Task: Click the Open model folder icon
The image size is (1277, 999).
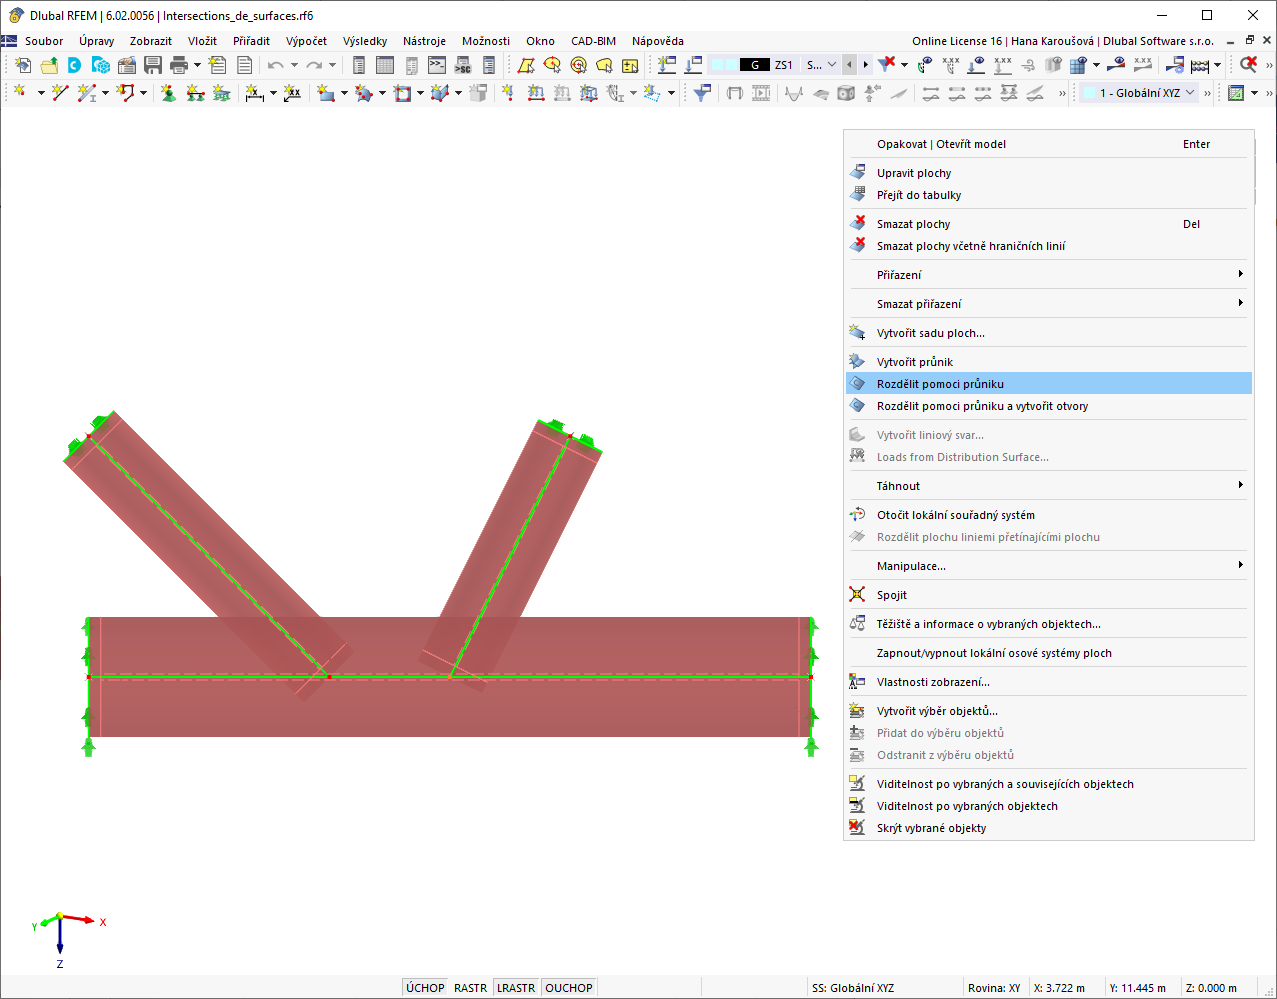Action: coord(49,65)
